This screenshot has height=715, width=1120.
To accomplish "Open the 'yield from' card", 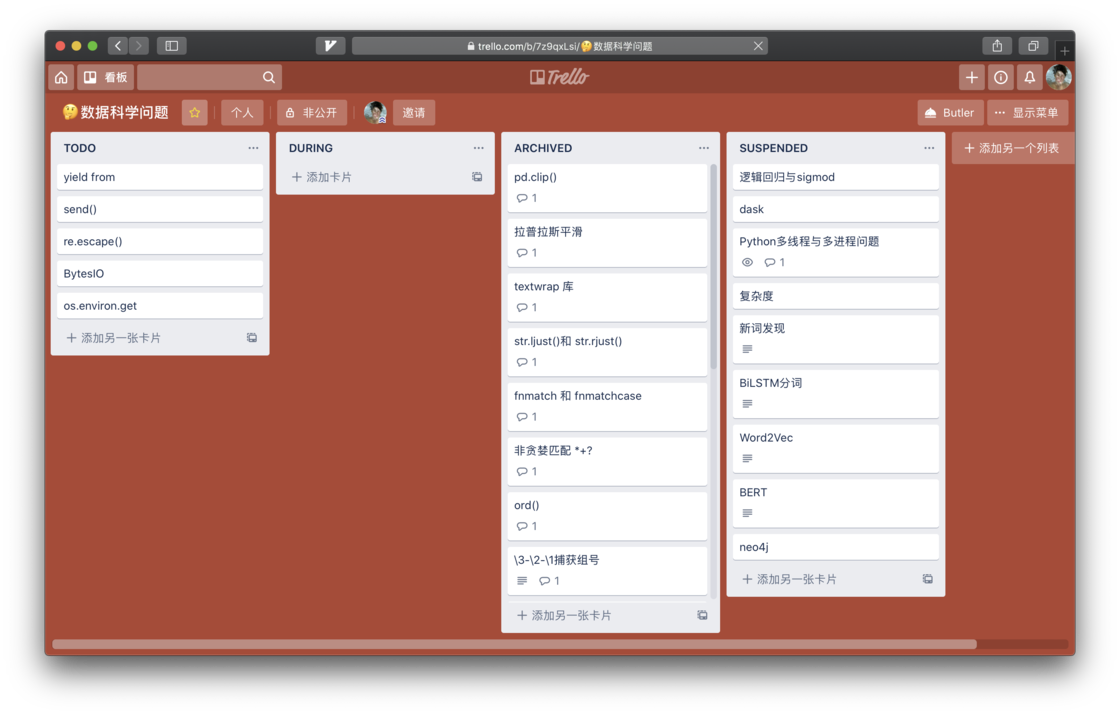I will click(x=160, y=177).
